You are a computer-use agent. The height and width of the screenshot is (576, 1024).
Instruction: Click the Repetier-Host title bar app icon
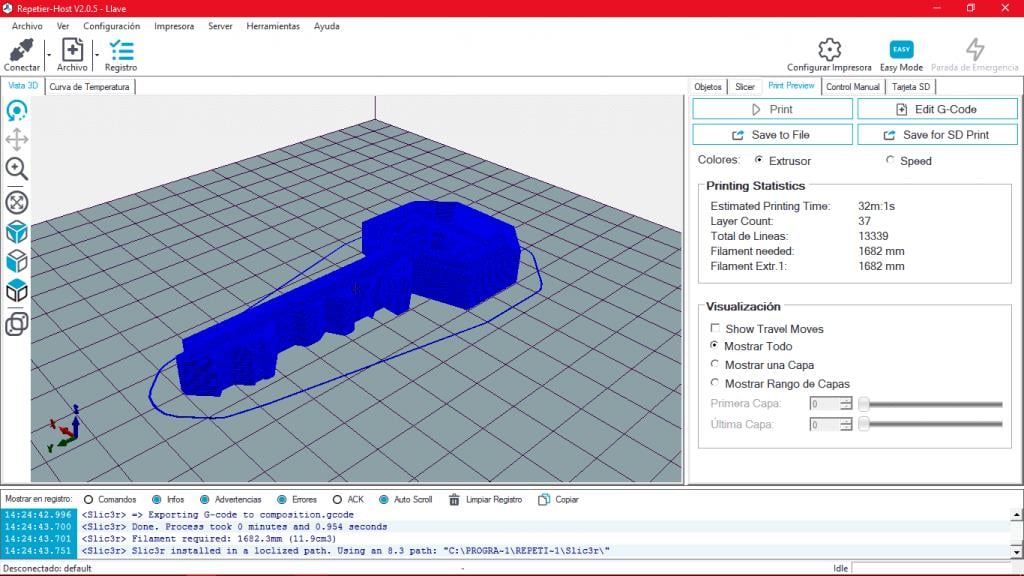(x=7, y=8)
